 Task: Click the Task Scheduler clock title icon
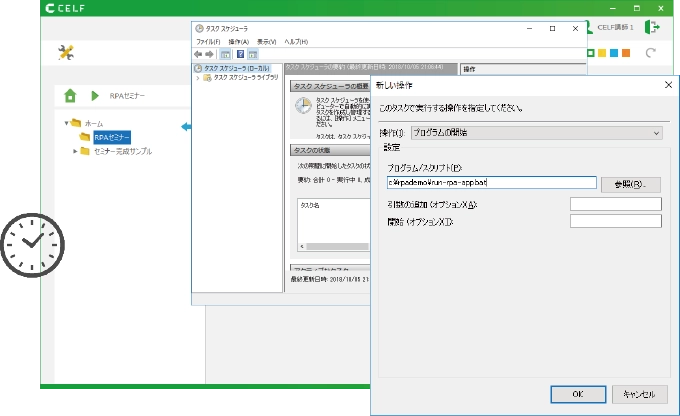(199, 29)
